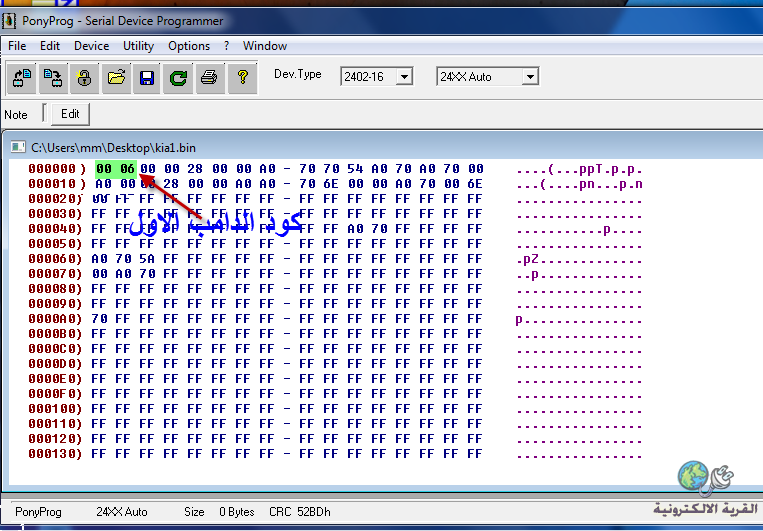
Task: Expand the 24XX Auto device family dropdown
Action: point(530,76)
